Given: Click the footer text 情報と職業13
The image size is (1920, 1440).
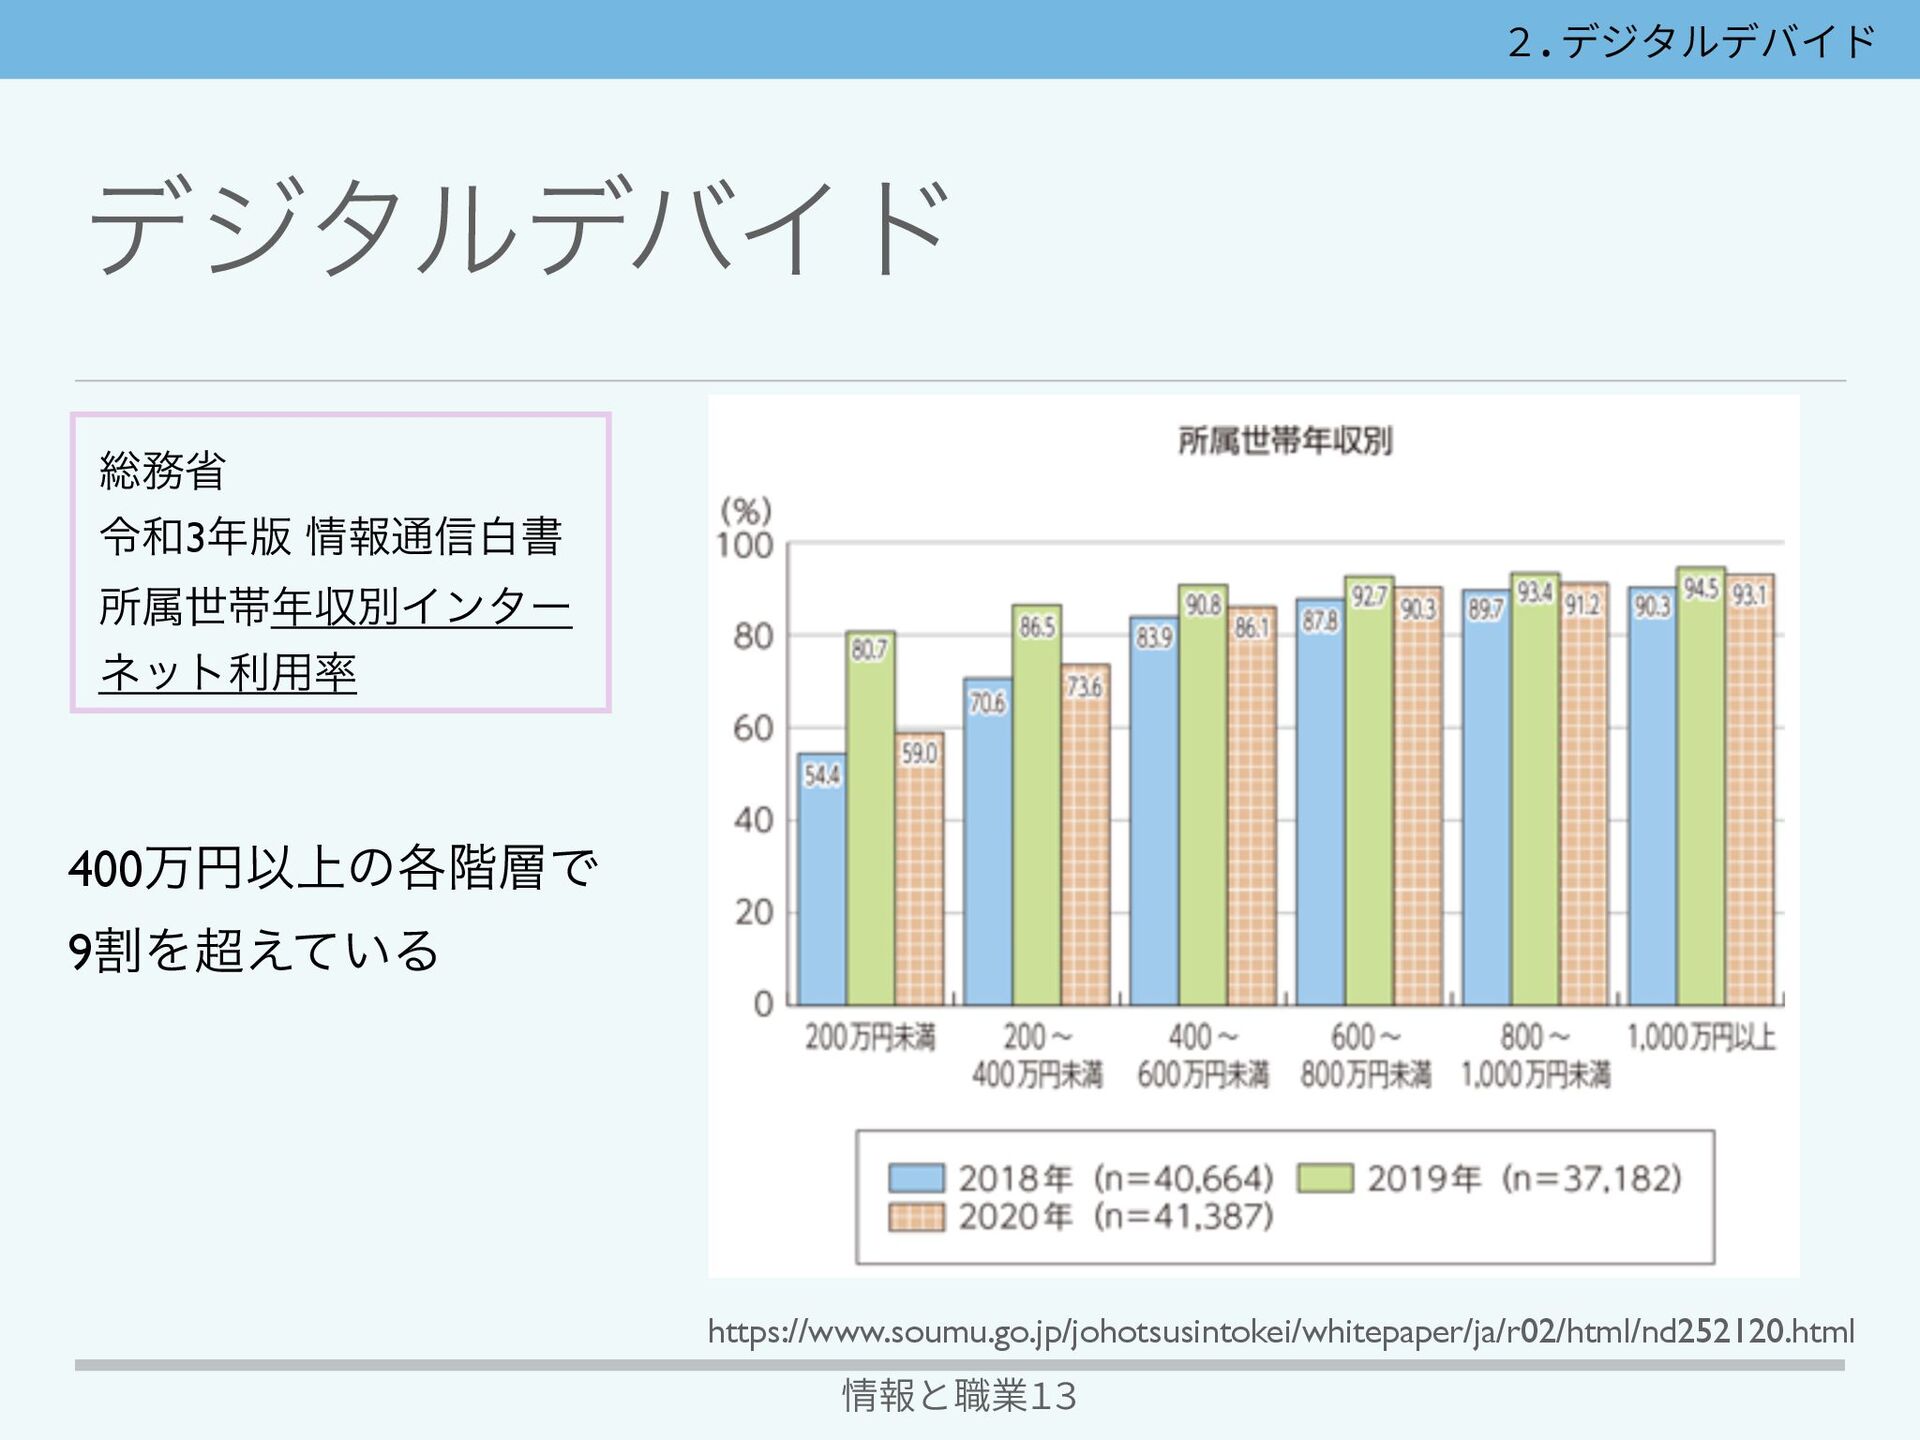Looking at the screenshot, I should [959, 1395].
